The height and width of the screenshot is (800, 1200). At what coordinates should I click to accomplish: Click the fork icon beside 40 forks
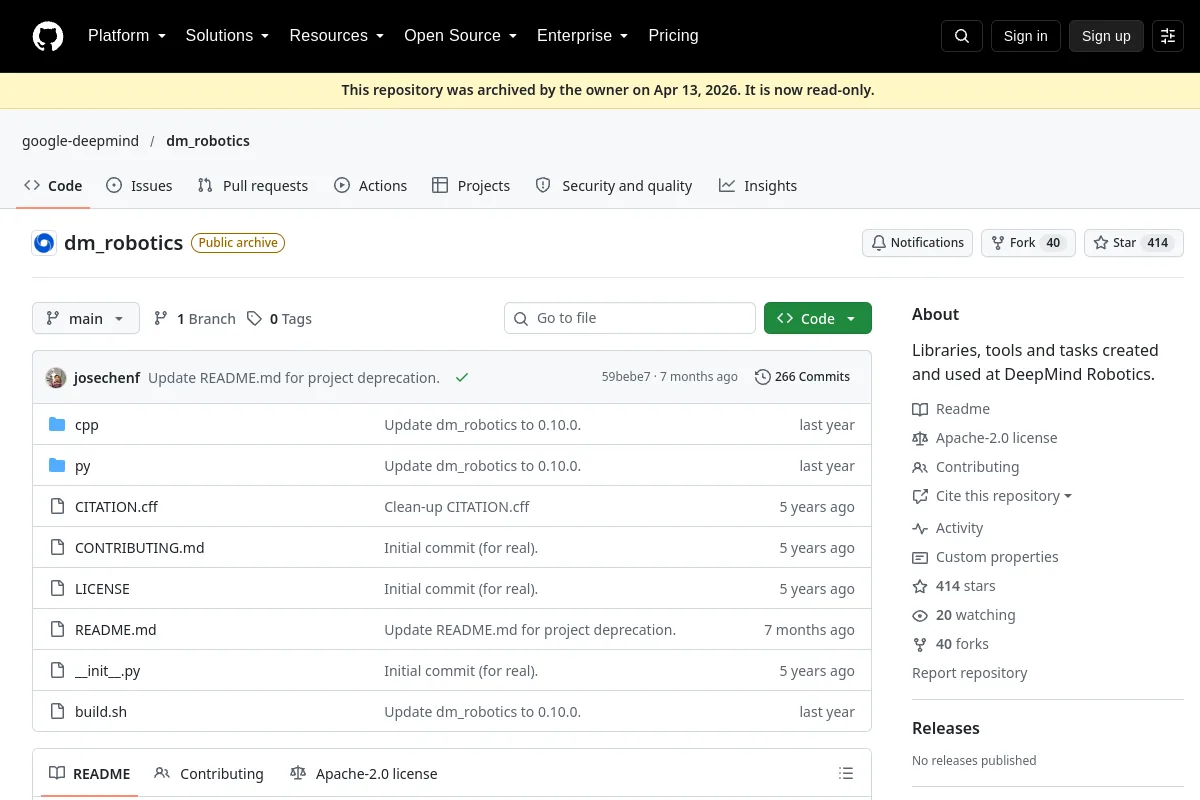click(920, 644)
